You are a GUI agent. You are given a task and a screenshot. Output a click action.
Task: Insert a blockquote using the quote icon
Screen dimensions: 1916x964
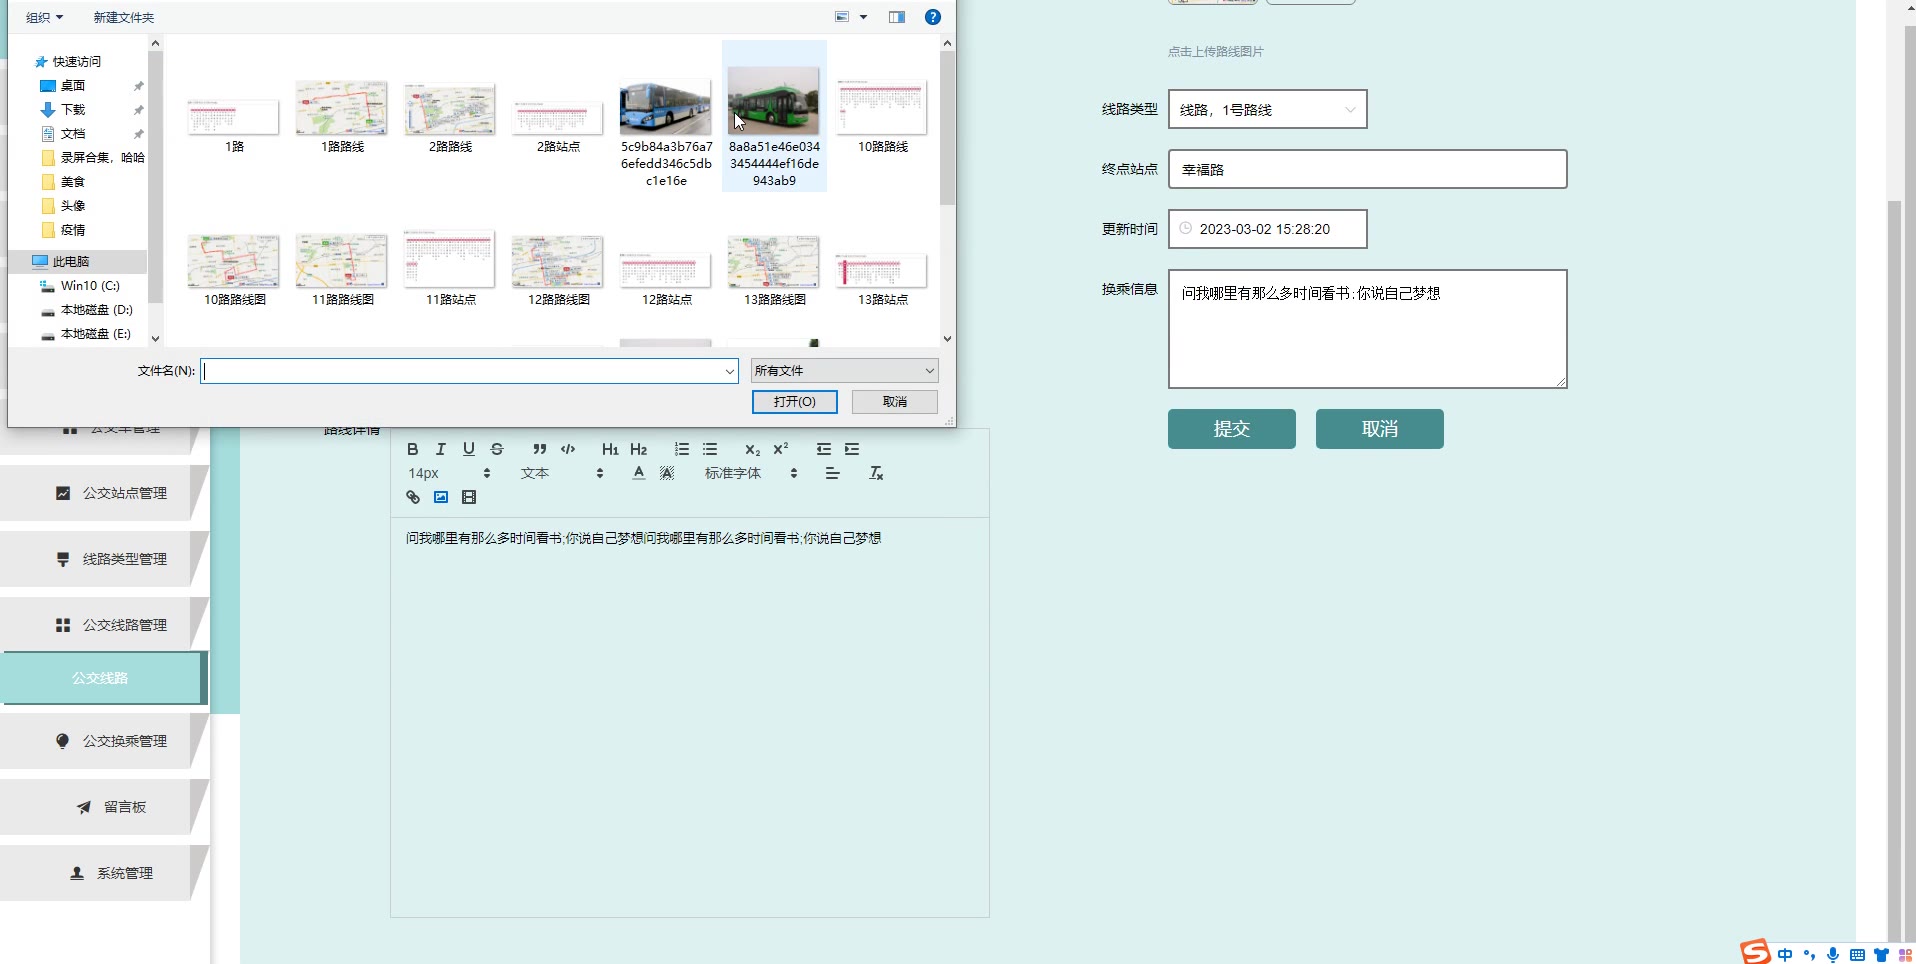(539, 449)
